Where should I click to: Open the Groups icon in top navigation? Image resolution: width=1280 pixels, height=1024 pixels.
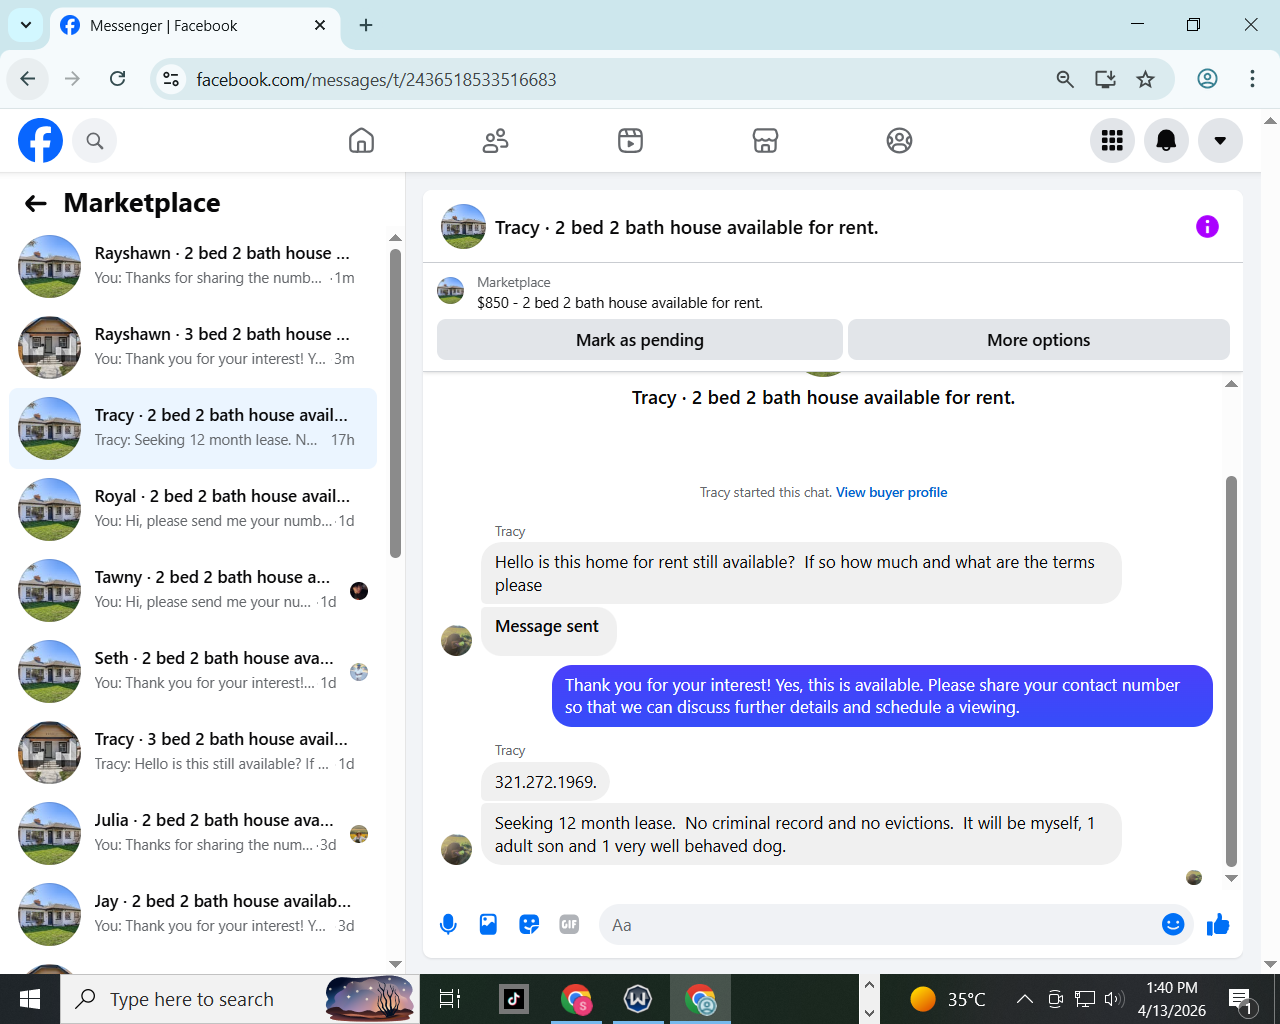point(899,141)
